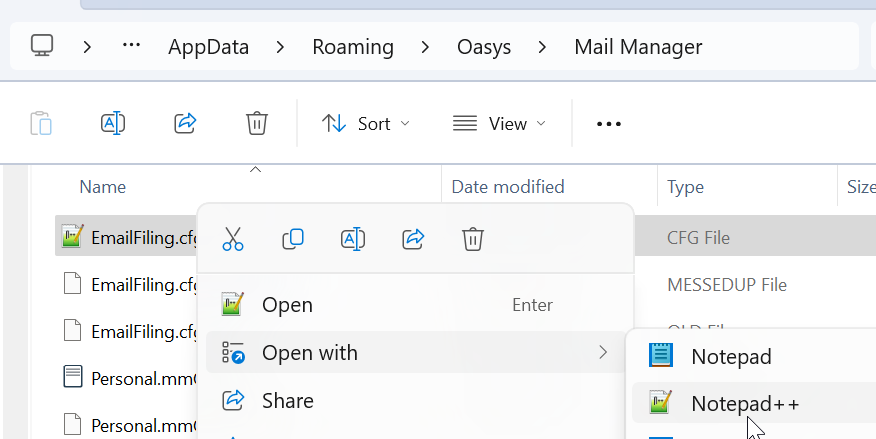The image size is (876, 439).
Task: Go to AppData folder in breadcrumb
Action: (208, 47)
